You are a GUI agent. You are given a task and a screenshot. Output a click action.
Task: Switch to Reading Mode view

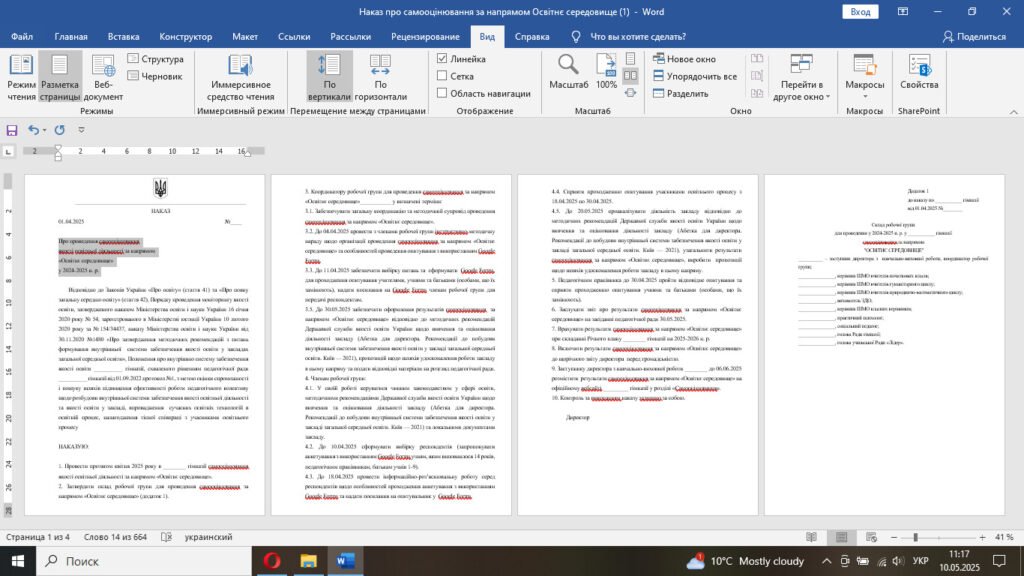click(21, 77)
